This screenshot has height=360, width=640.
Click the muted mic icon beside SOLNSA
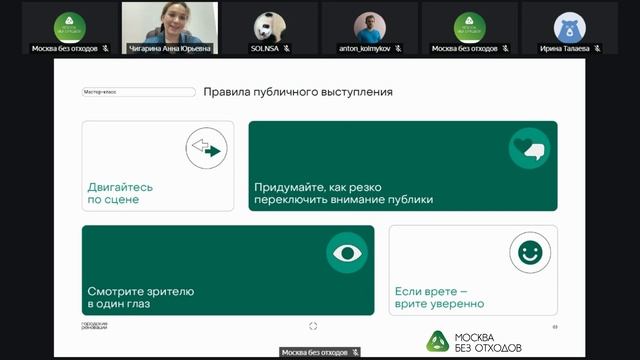coord(287,48)
